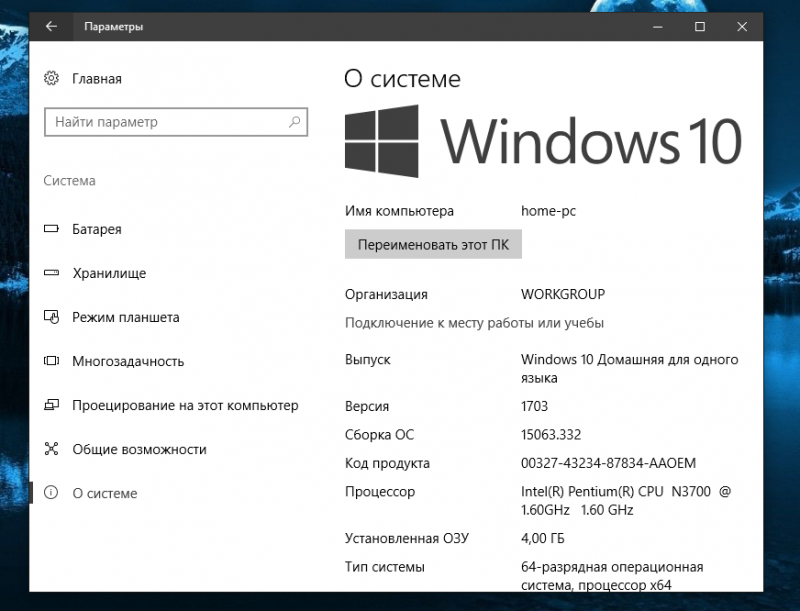Click the Процессор label

[380, 492]
